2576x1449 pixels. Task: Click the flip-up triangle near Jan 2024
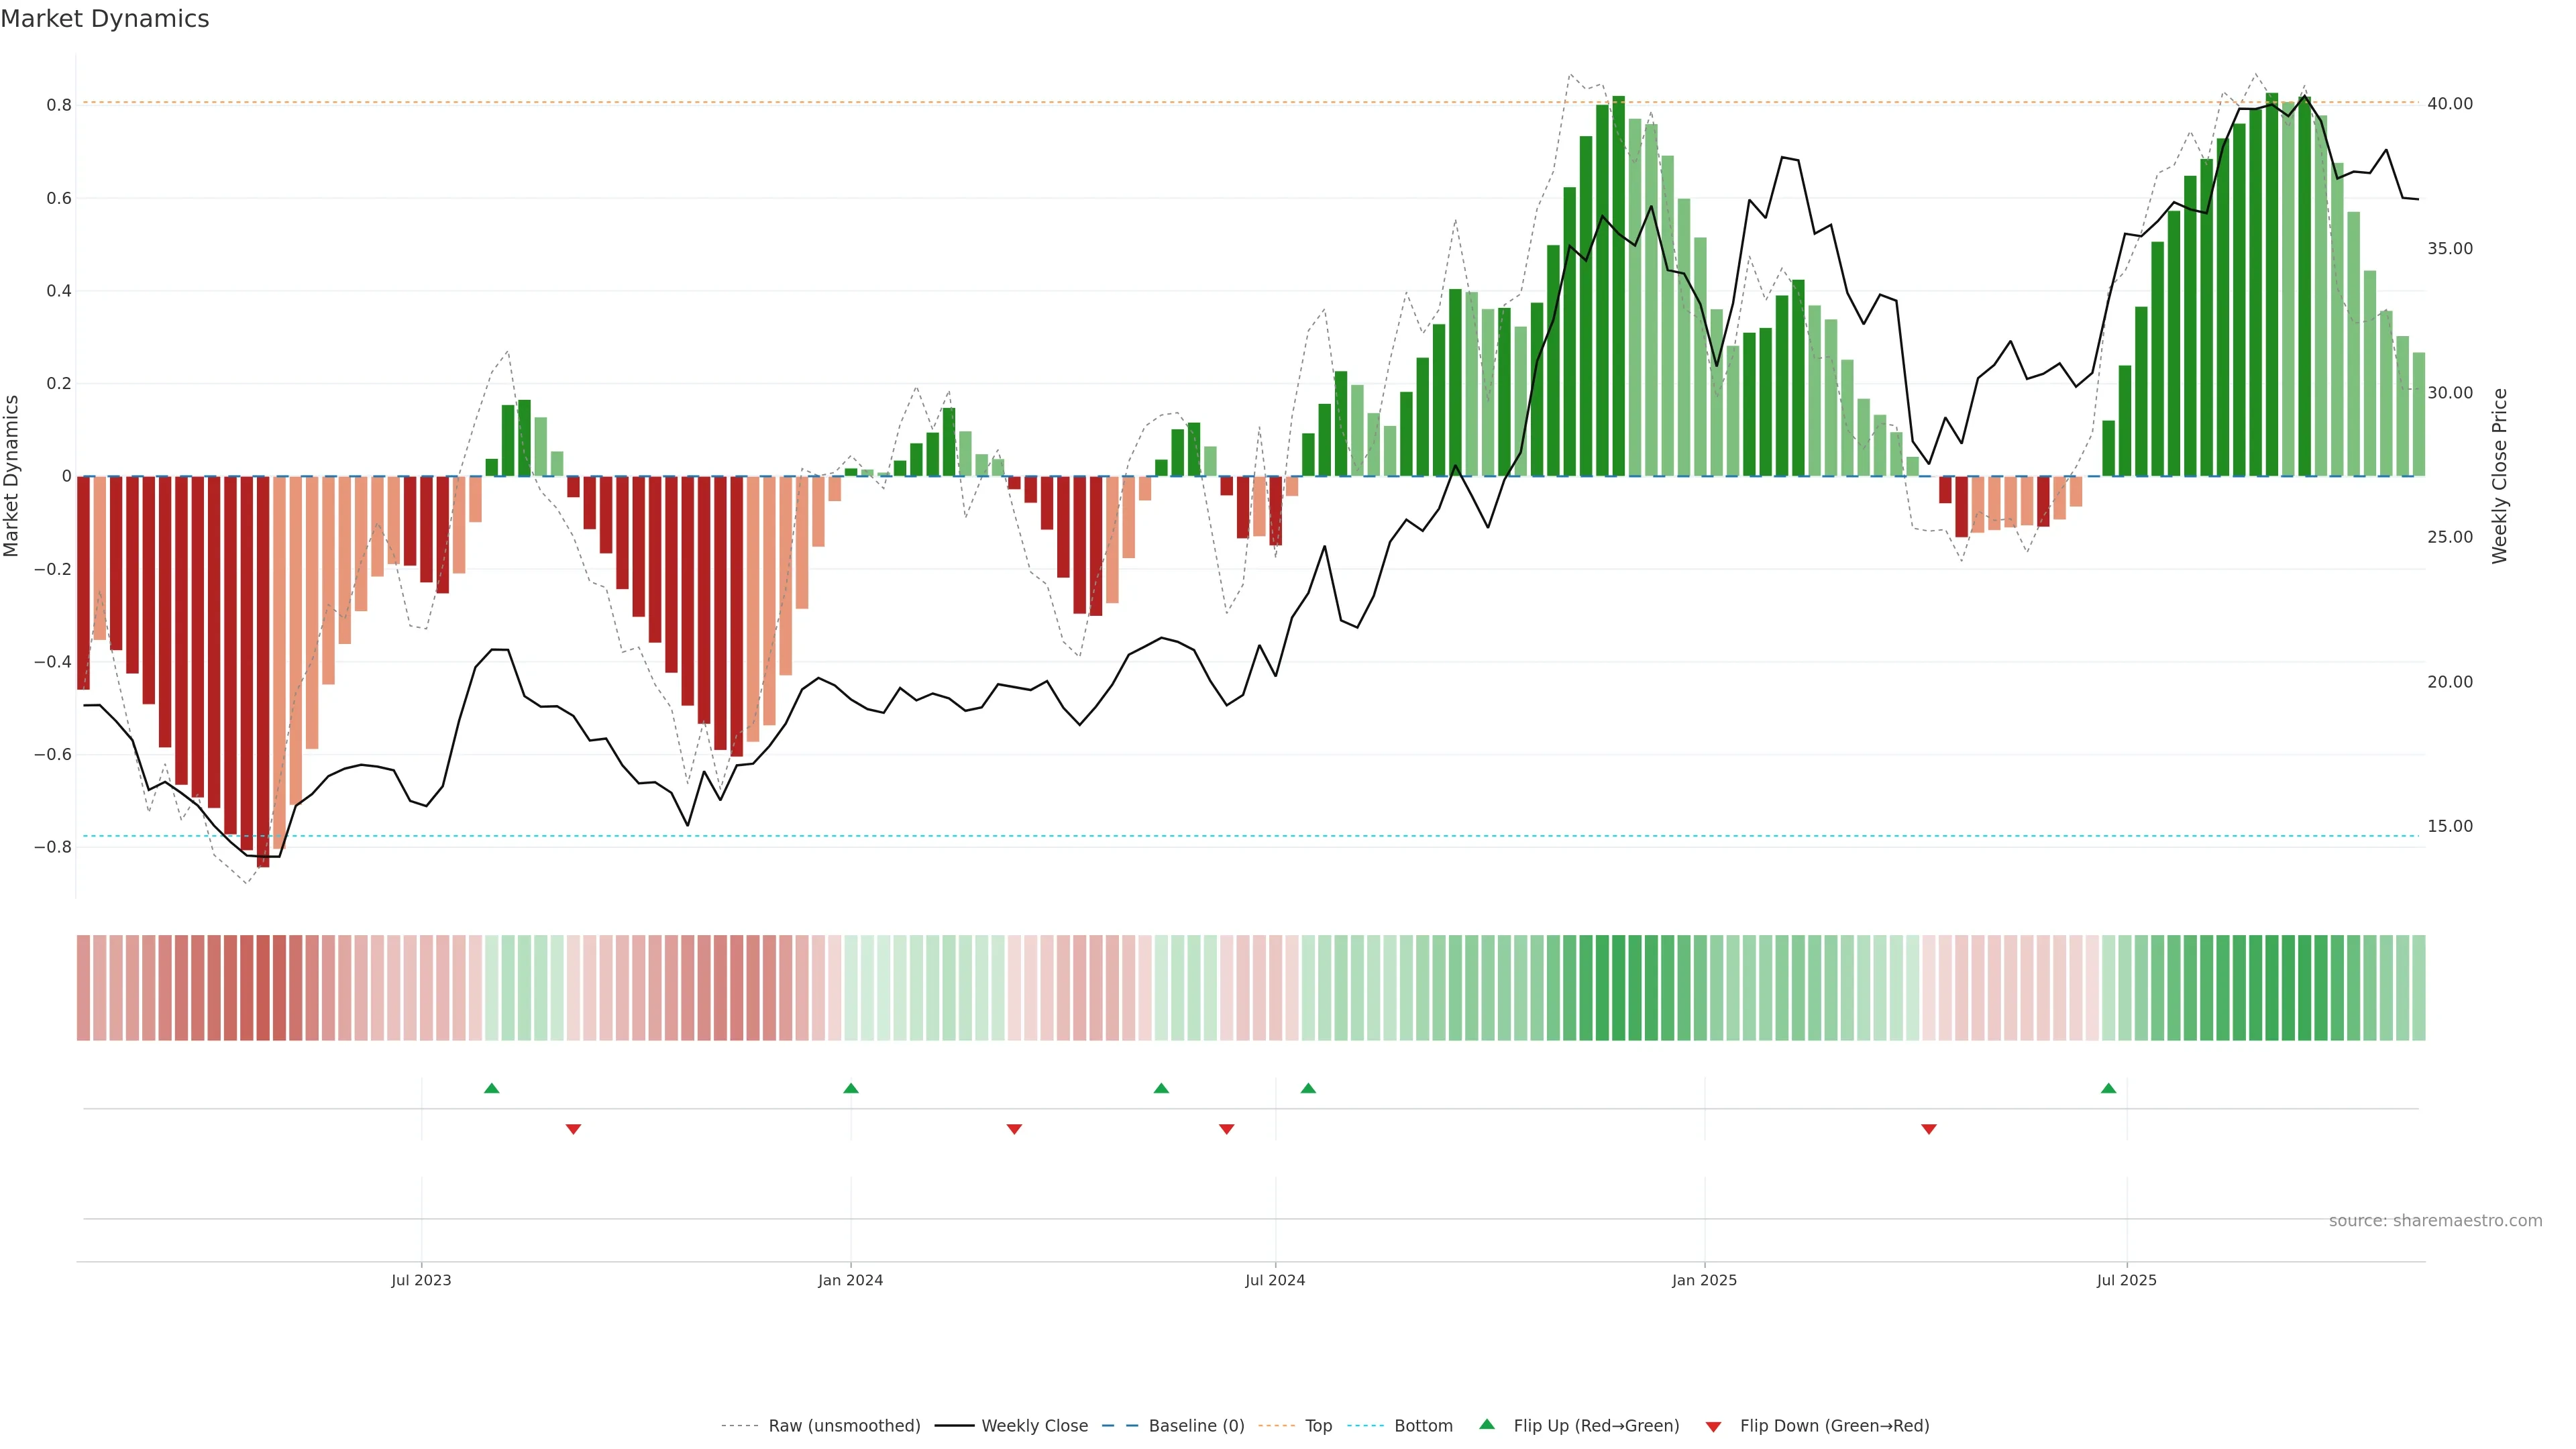click(850, 1088)
